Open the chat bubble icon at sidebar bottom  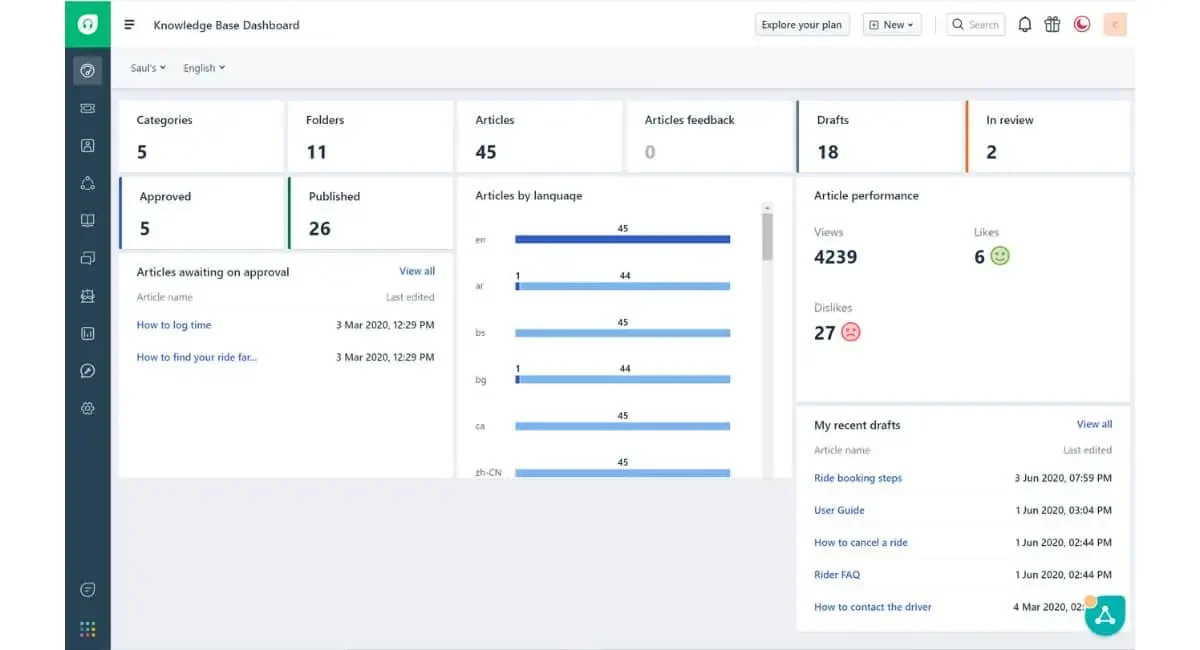[88, 590]
